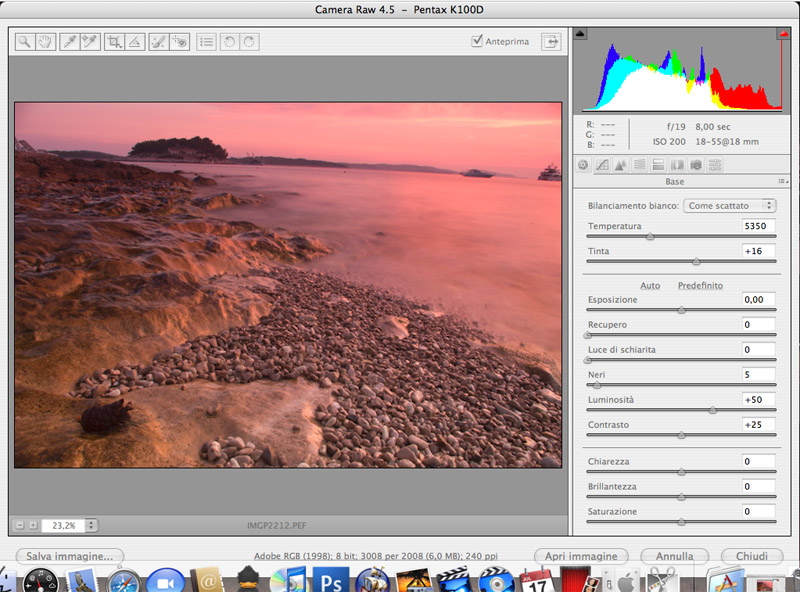
Task: Choose the Straighten tool
Action: [135, 42]
